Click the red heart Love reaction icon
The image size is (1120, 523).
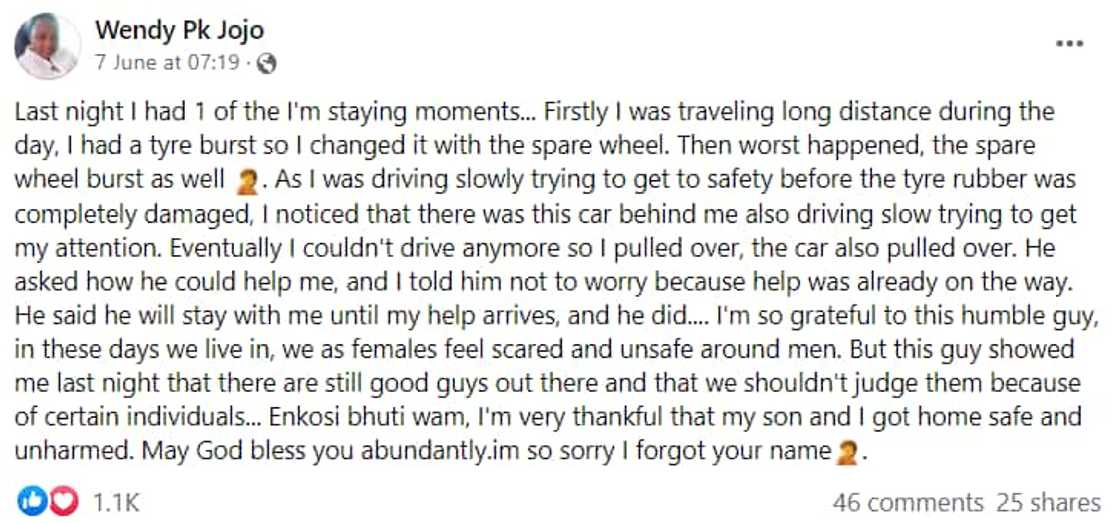(x=63, y=500)
